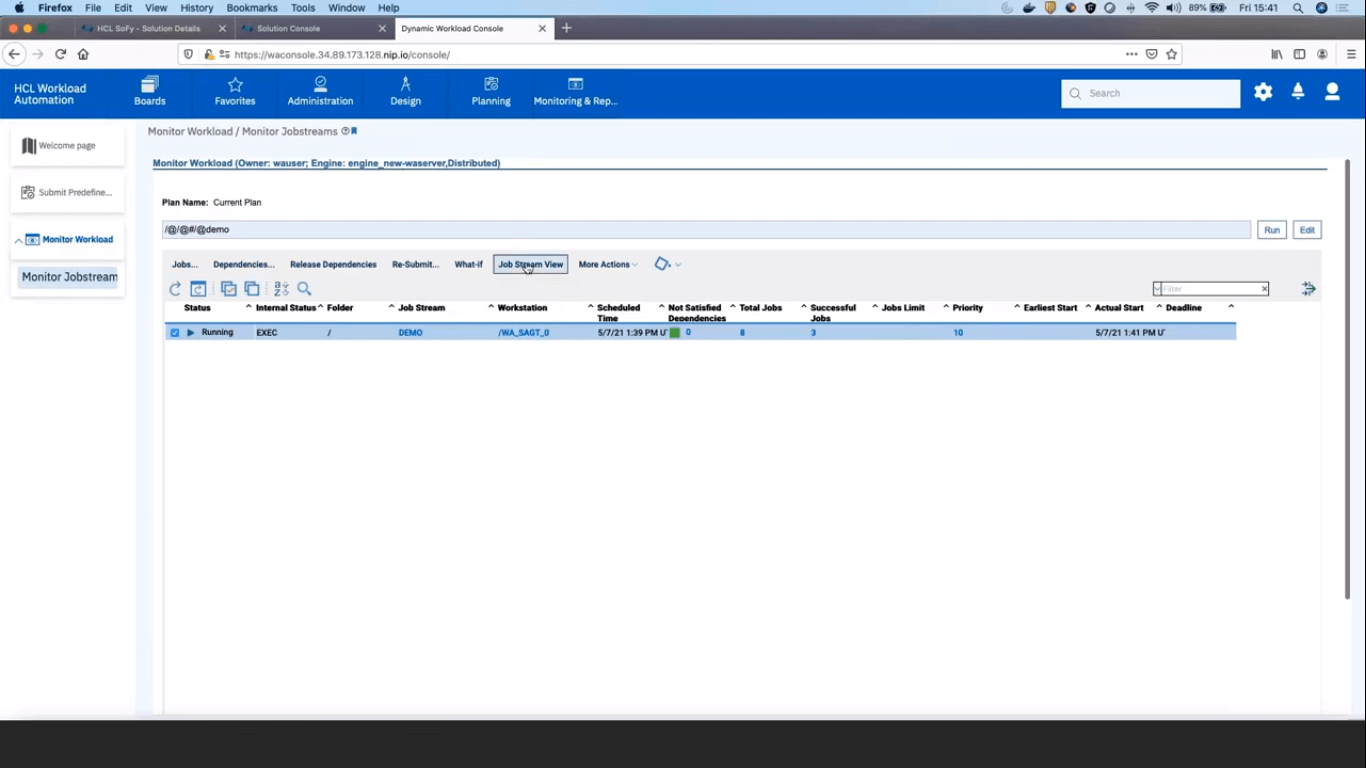This screenshot has width=1366, height=768.
Task: Click the deselect all rows icon
Action: pyautogui.click(x=252, y=289)
